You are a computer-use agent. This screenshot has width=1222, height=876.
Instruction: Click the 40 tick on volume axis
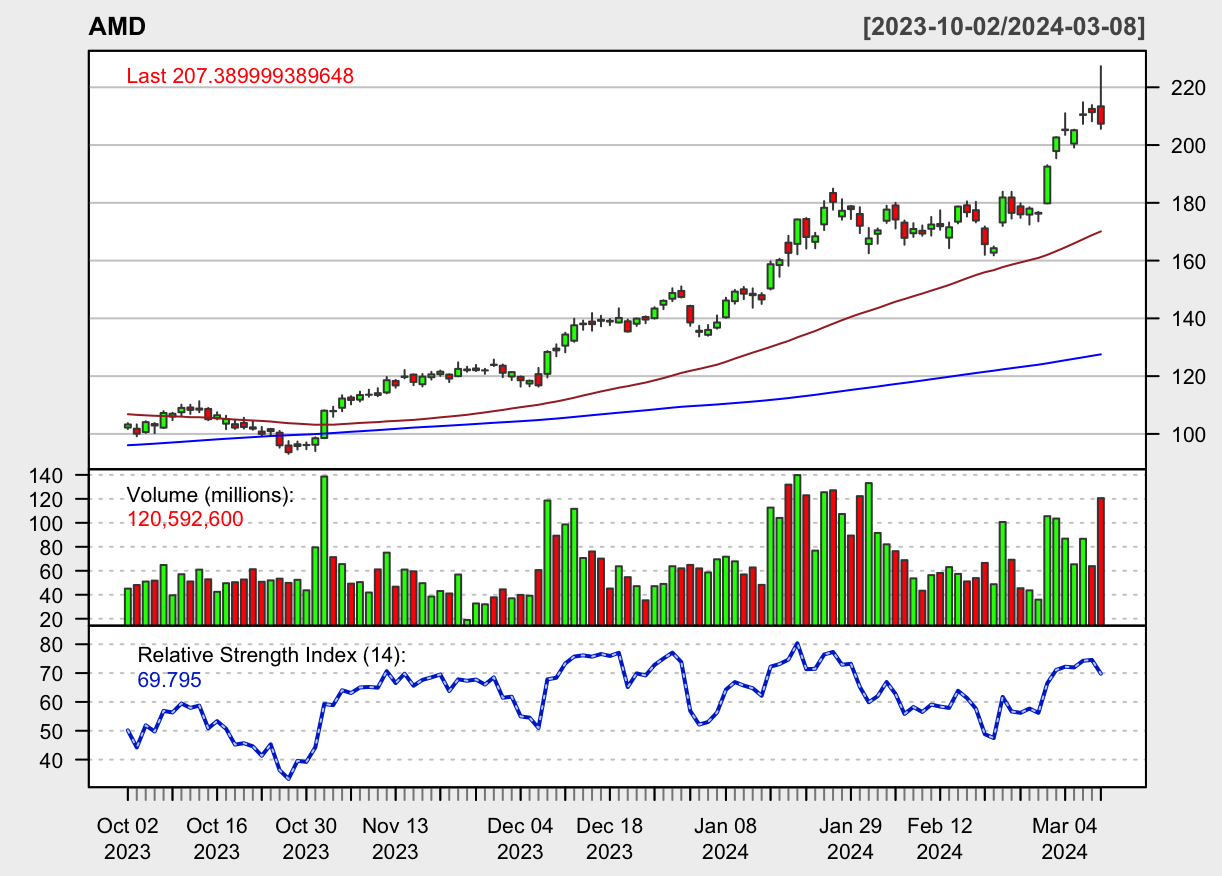point(53,596)
